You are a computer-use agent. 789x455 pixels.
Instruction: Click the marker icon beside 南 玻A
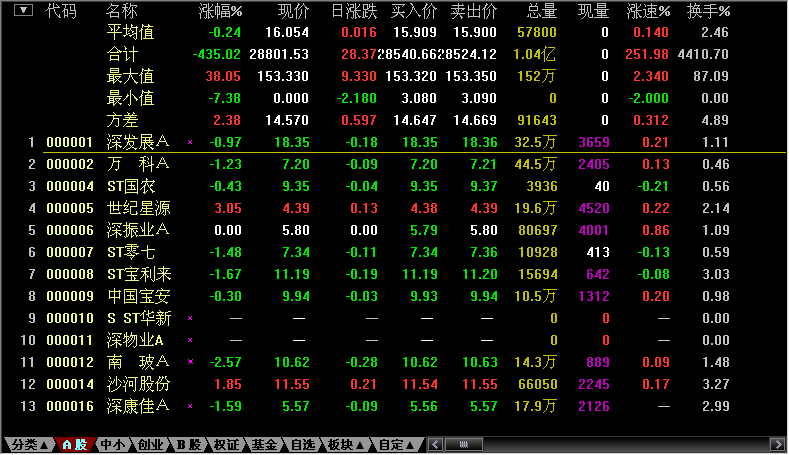[190, 362]
